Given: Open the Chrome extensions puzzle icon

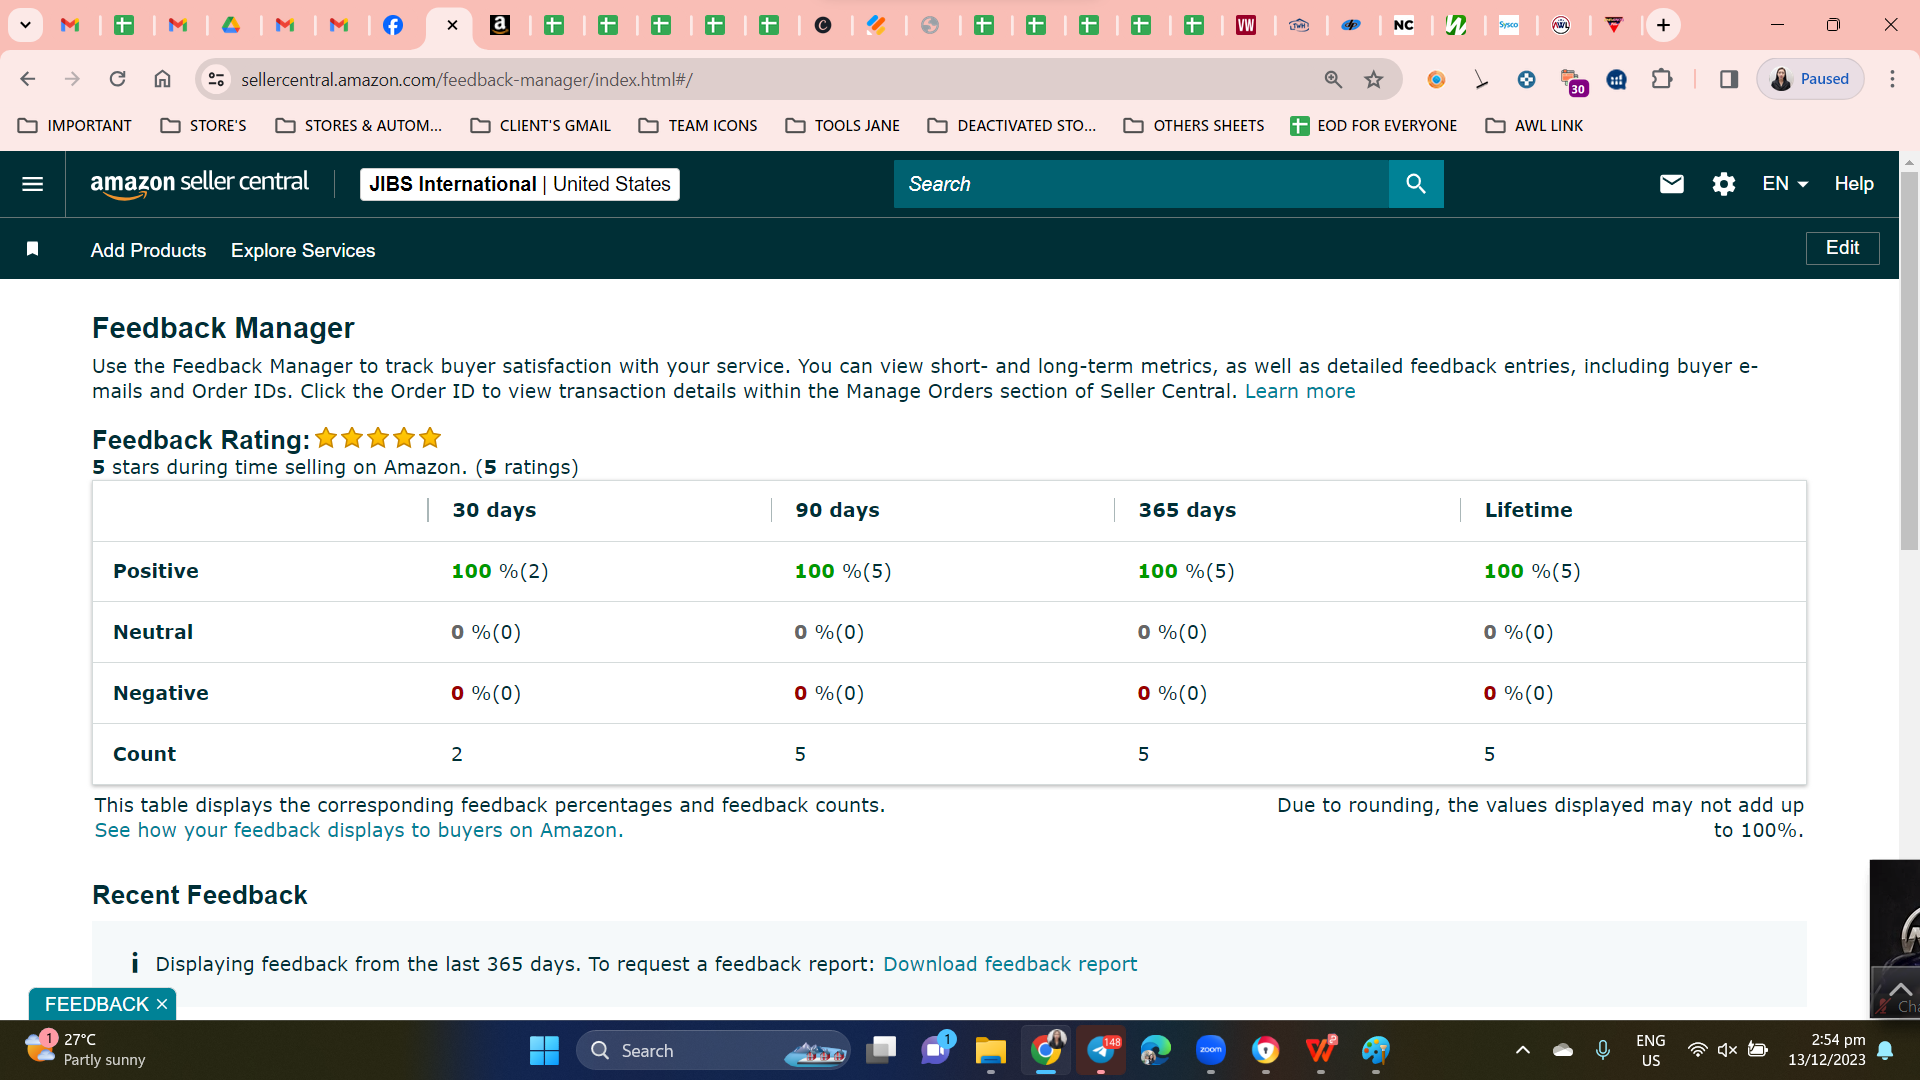Looking at the screenshot, I should coord(1661,79).
